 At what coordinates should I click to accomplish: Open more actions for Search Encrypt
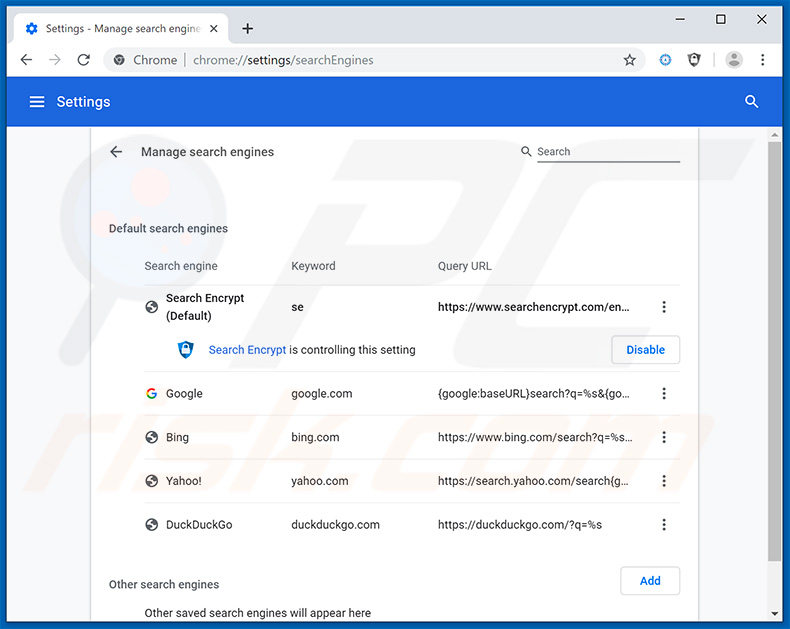[664, 307]
